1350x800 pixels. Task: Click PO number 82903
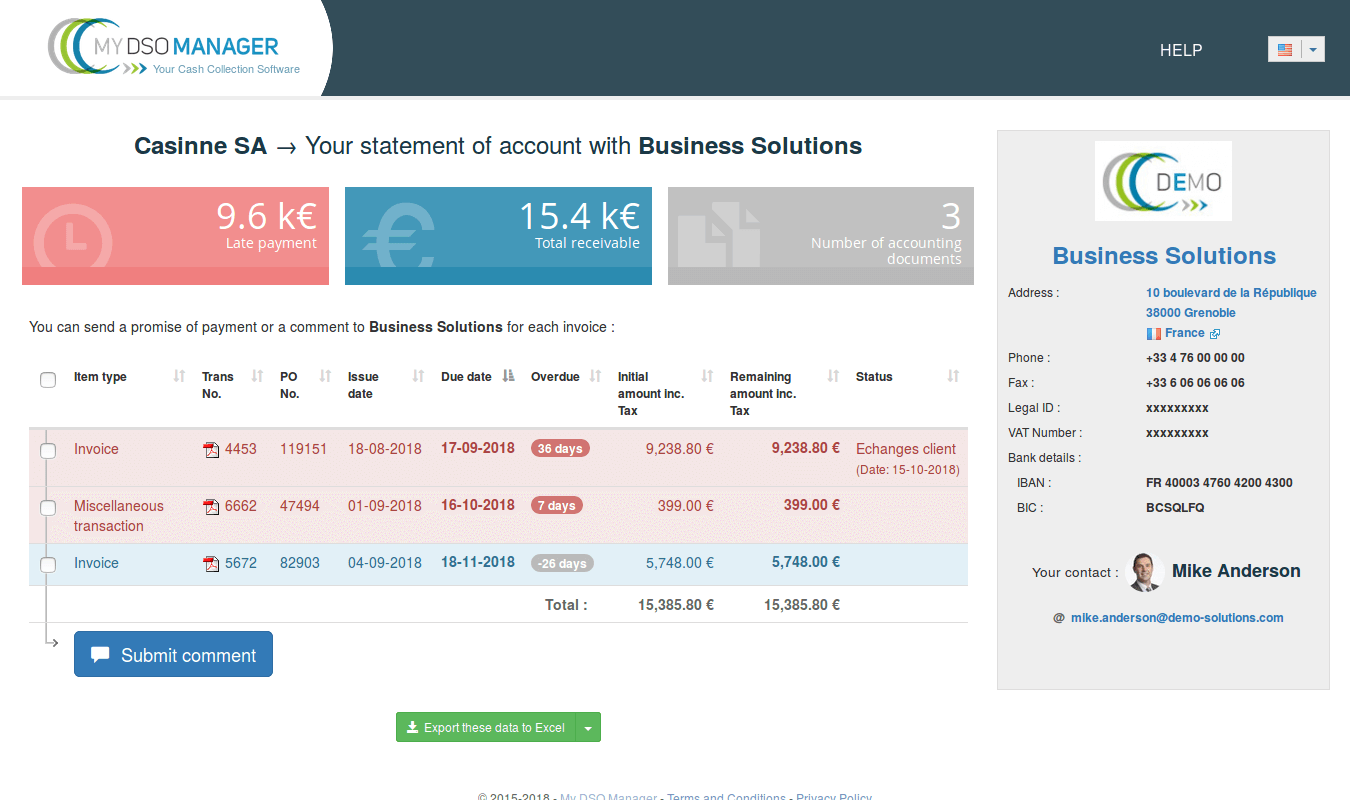point(300,563)
